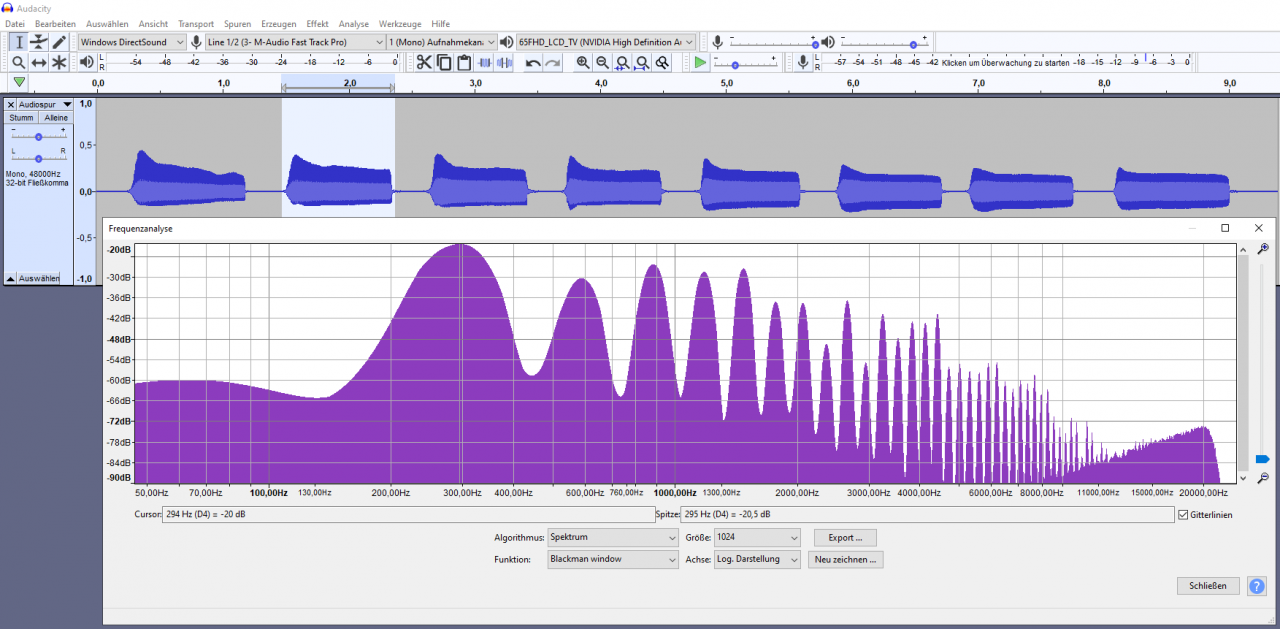Toggle Alleine (solo) on the track
The width and height of the screenshot is (1280, 629).
tap(56, 118)
